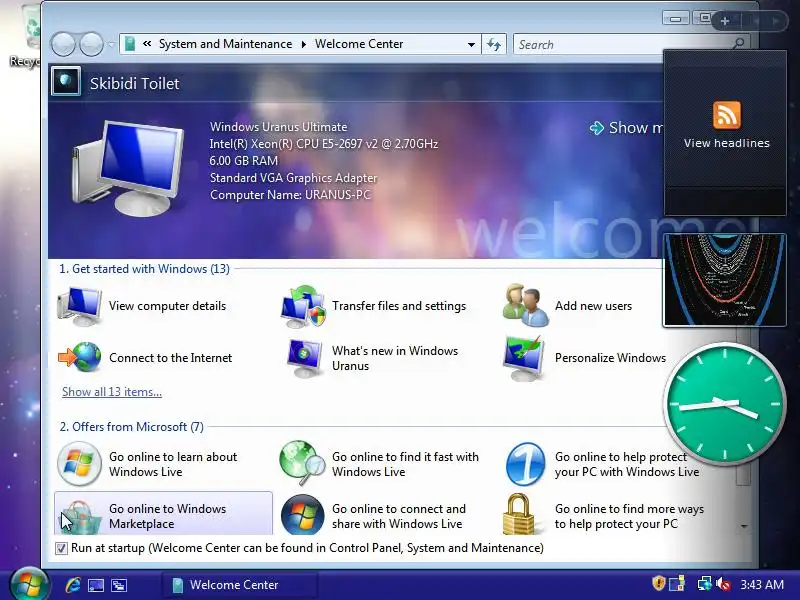Screen dimensions: 800x600
Task: Click the Skibidi Toilet user picture
Action: click(66, 82)
